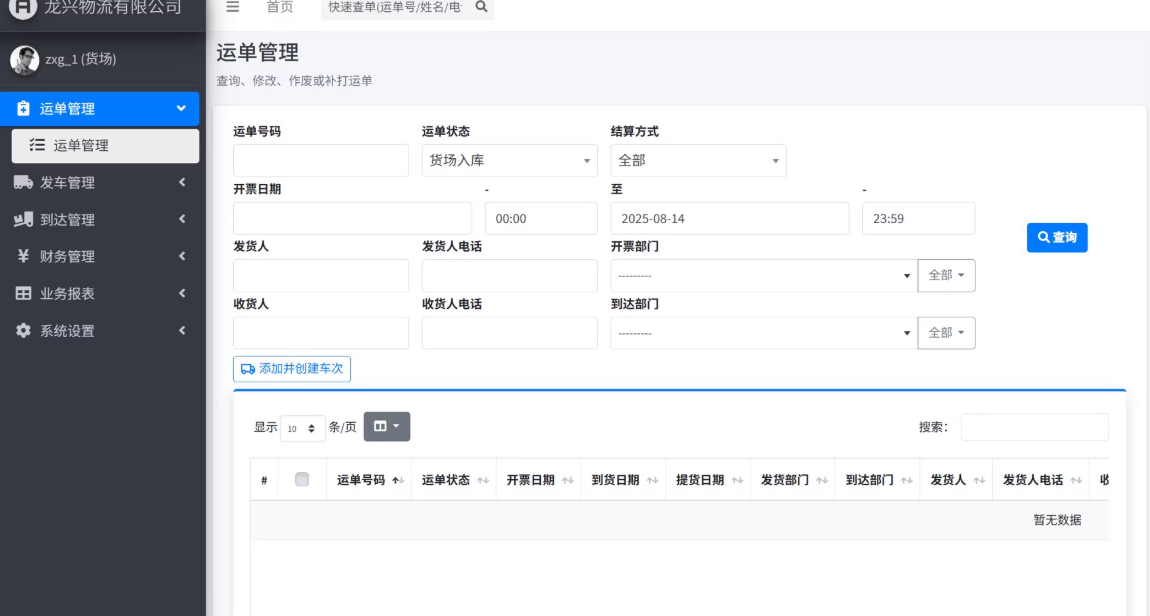Change rows per page value 10
1150x616 pixels.
pos(302,428)
